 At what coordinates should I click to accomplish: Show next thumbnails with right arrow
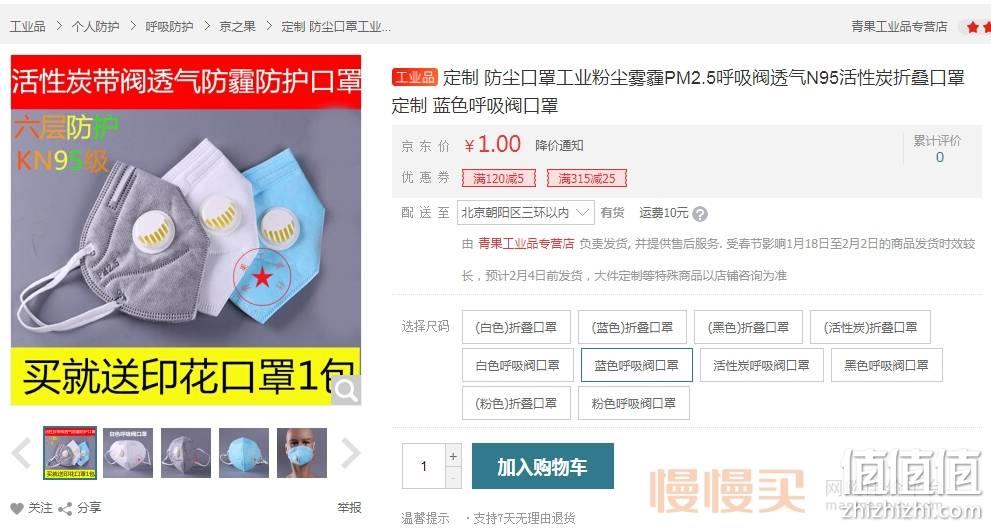[x=350, y=453]
